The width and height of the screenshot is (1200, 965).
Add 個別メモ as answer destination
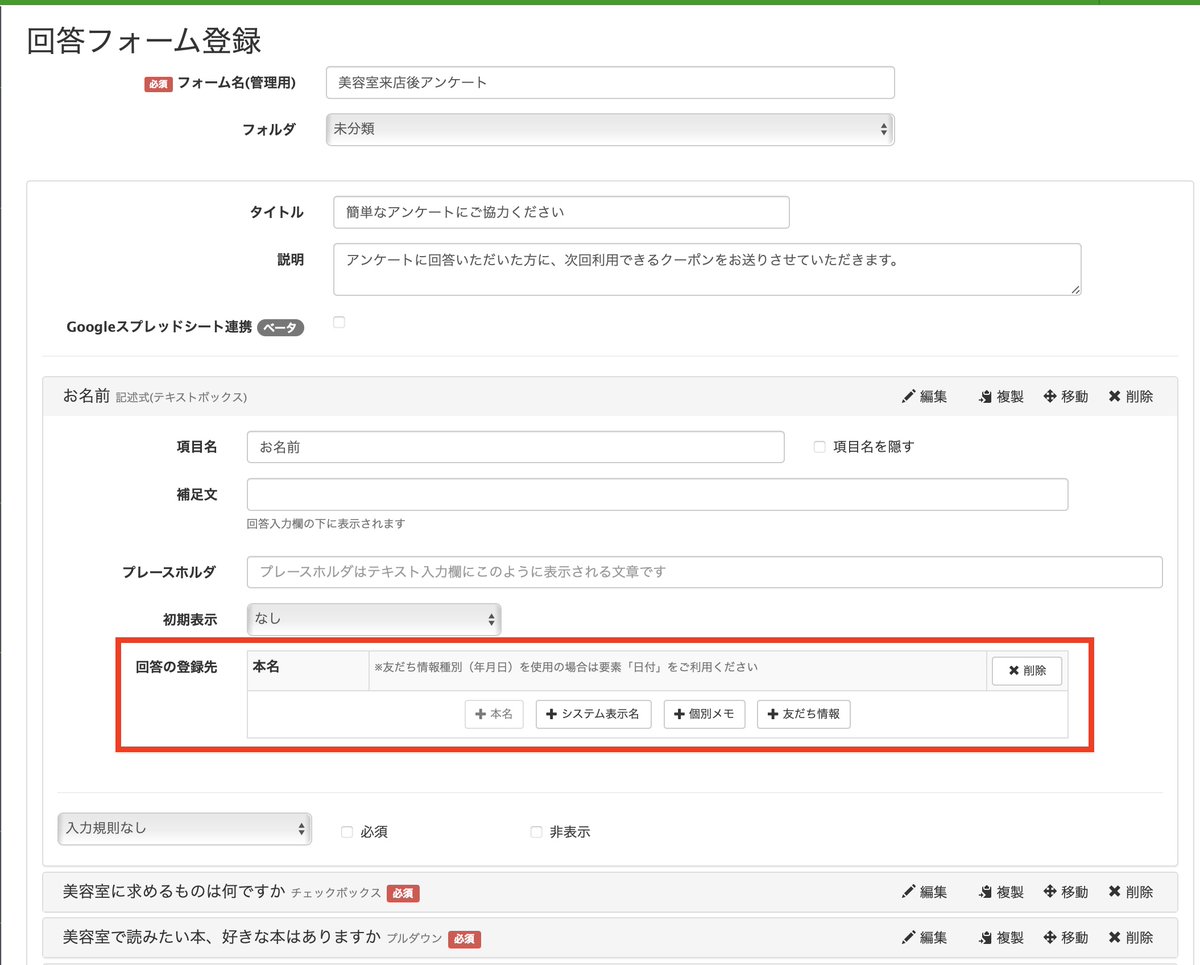[x=704, y=714]
